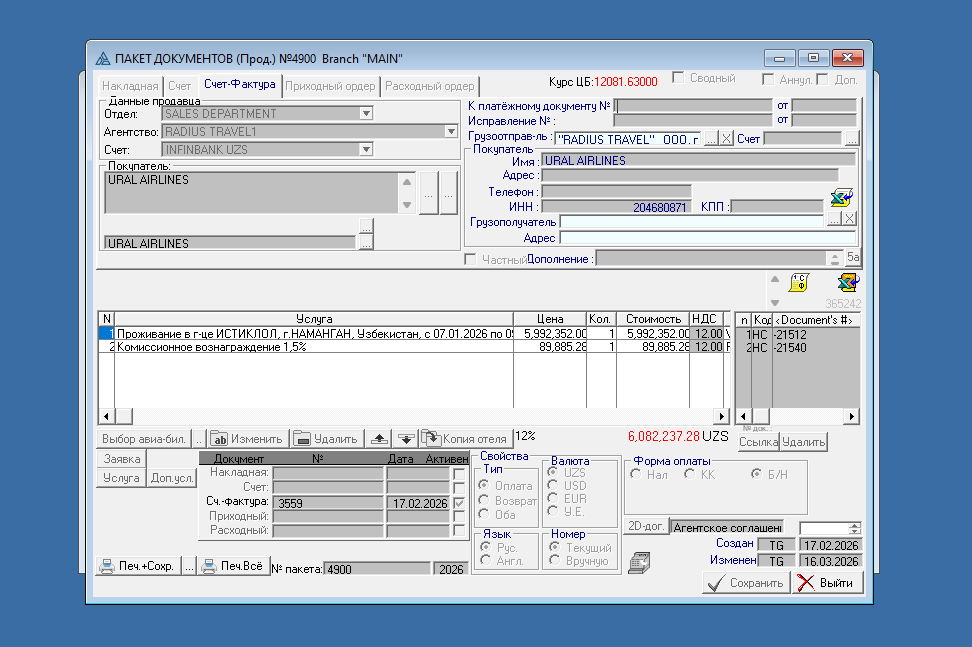Toggle the Частный checkbox
Image resolution: width=972 pixels, height=647 pixels.
click(471, 259)
